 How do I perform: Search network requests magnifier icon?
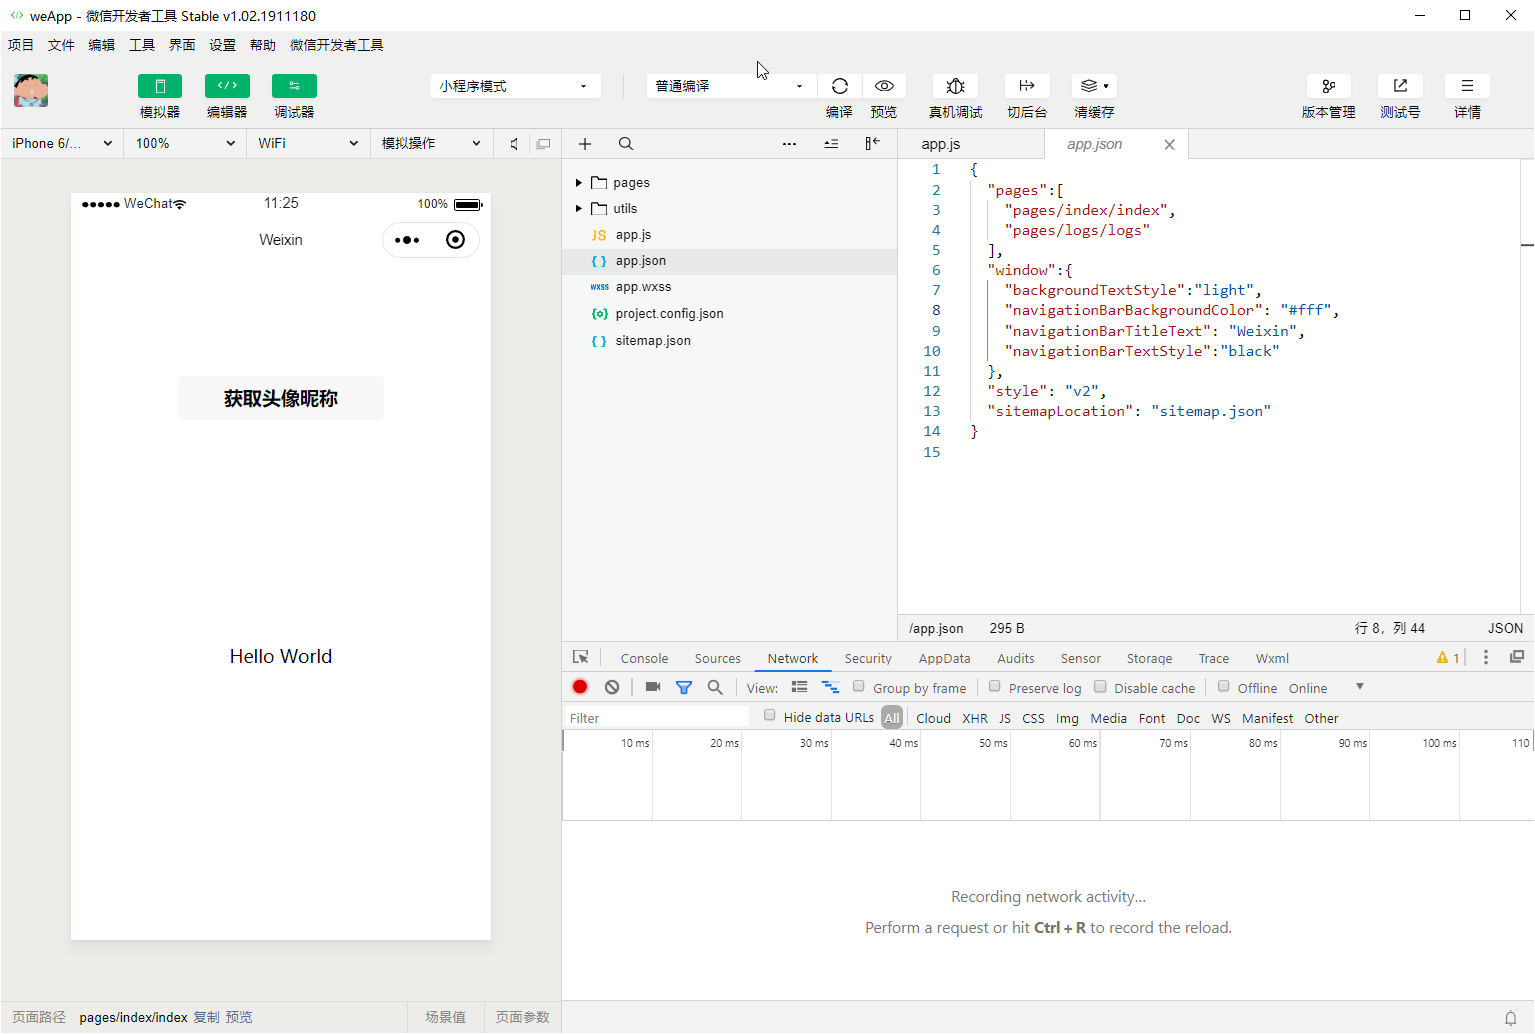point(715,687)
